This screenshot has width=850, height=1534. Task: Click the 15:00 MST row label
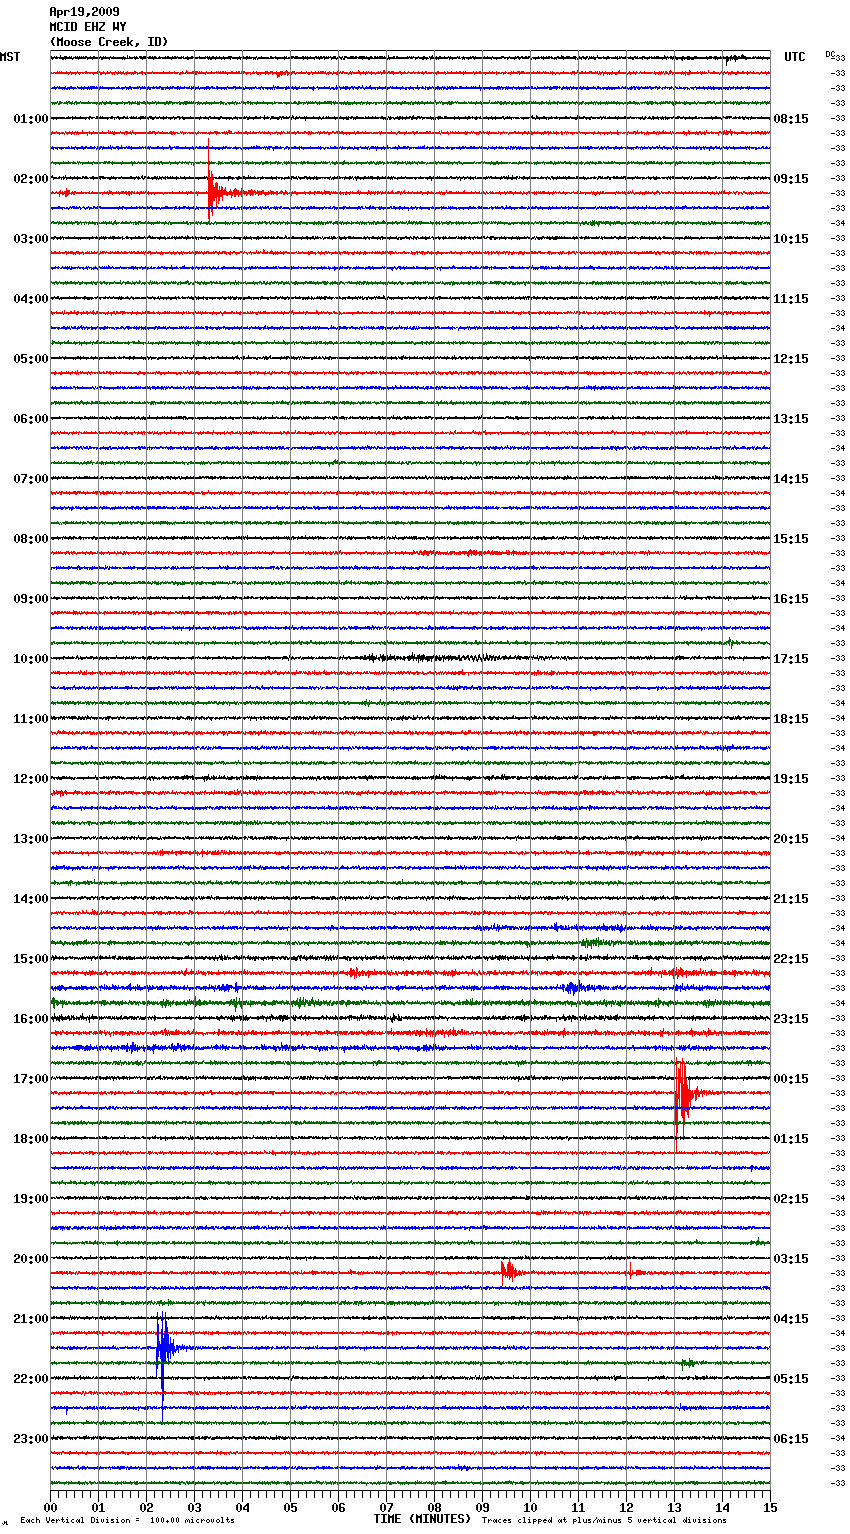click(31, 959)
